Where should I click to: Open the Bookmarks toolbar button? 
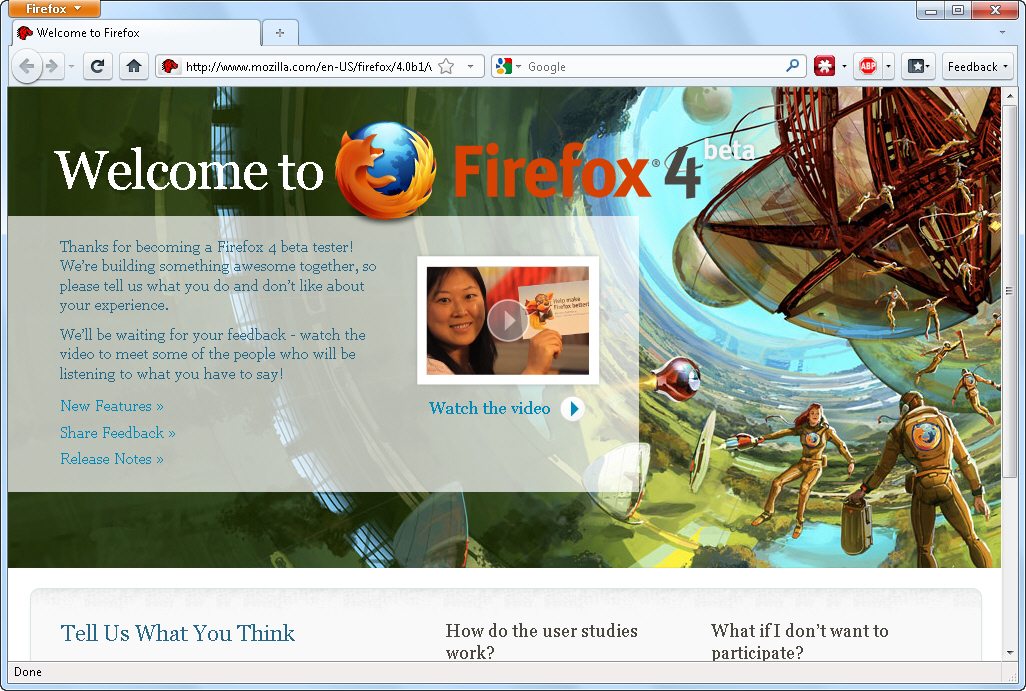click(916, 67)
